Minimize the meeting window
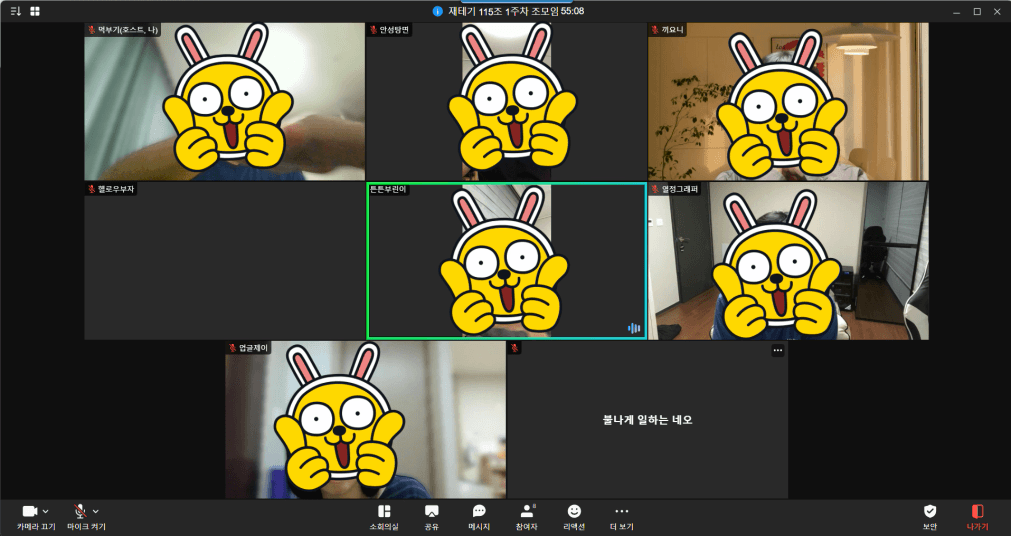Image resolution: width=1011 pixels, height=536 pixels. coord(957,12)
